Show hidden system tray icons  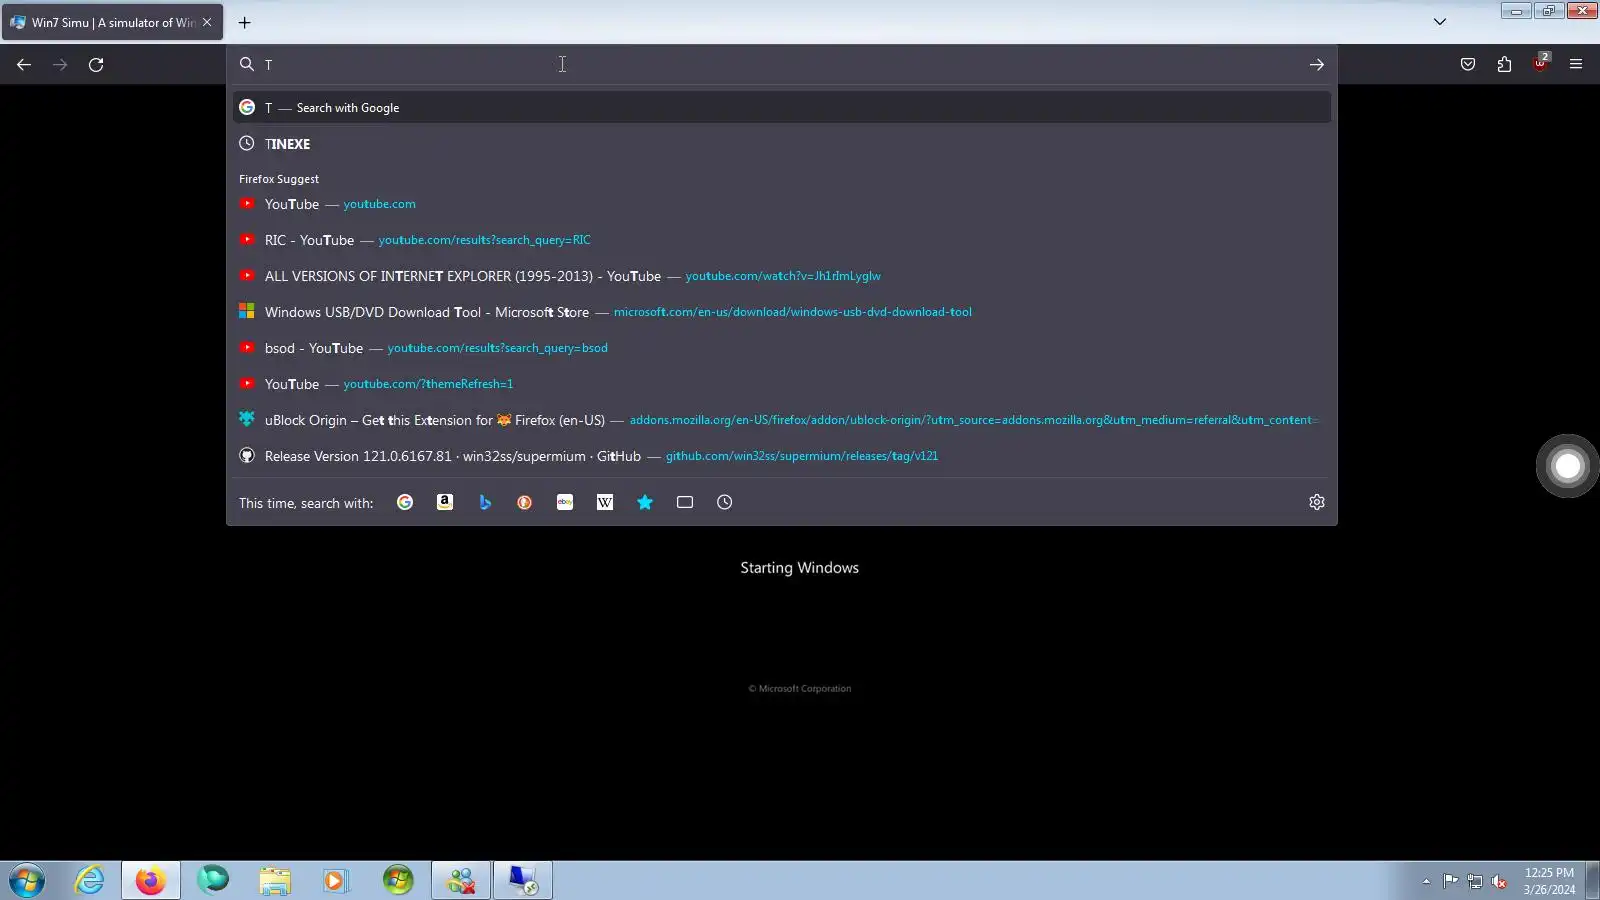coord(1426,881)
